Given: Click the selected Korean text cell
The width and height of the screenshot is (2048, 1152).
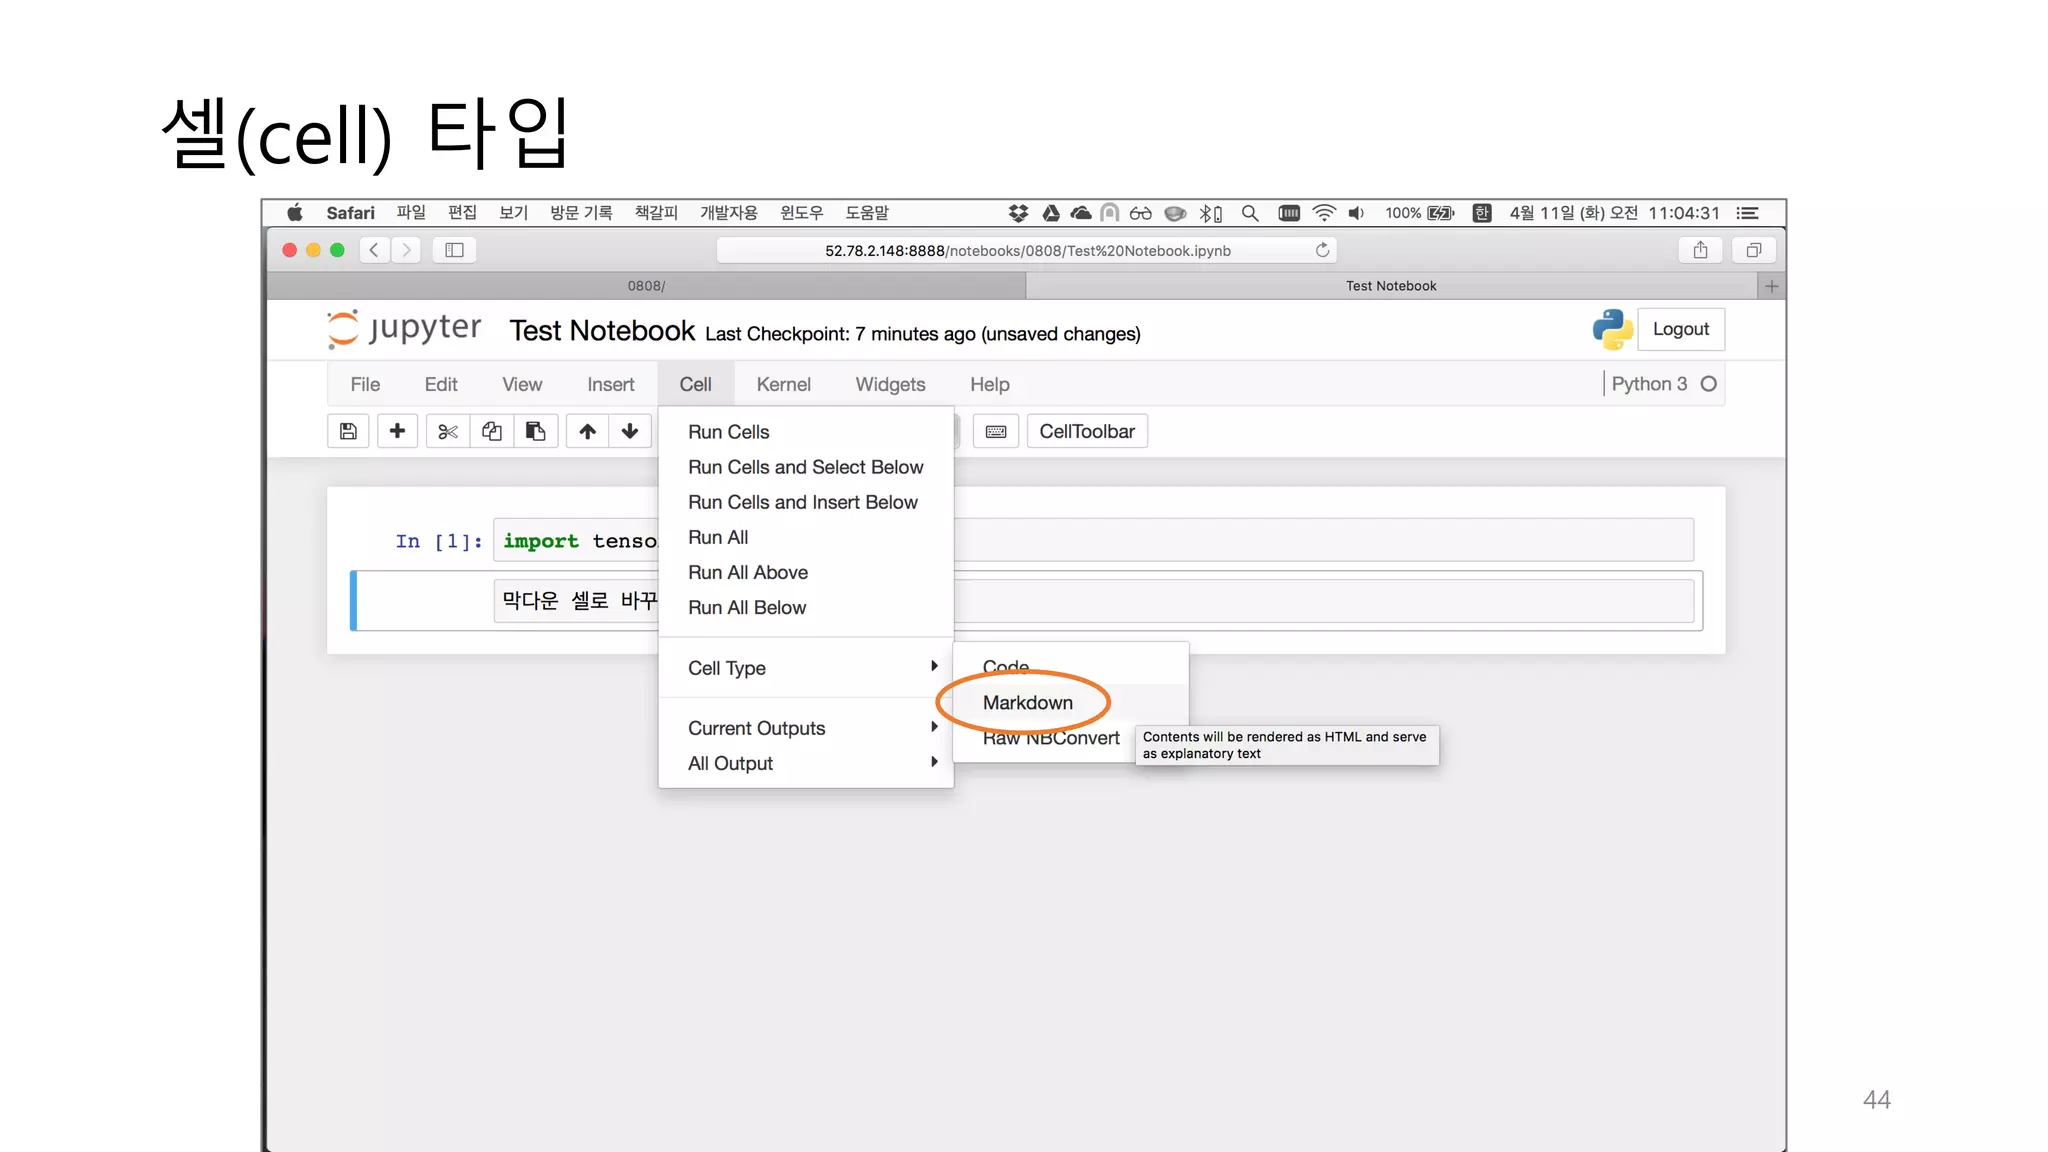Looking at the screenshot, I should 1093,601.
